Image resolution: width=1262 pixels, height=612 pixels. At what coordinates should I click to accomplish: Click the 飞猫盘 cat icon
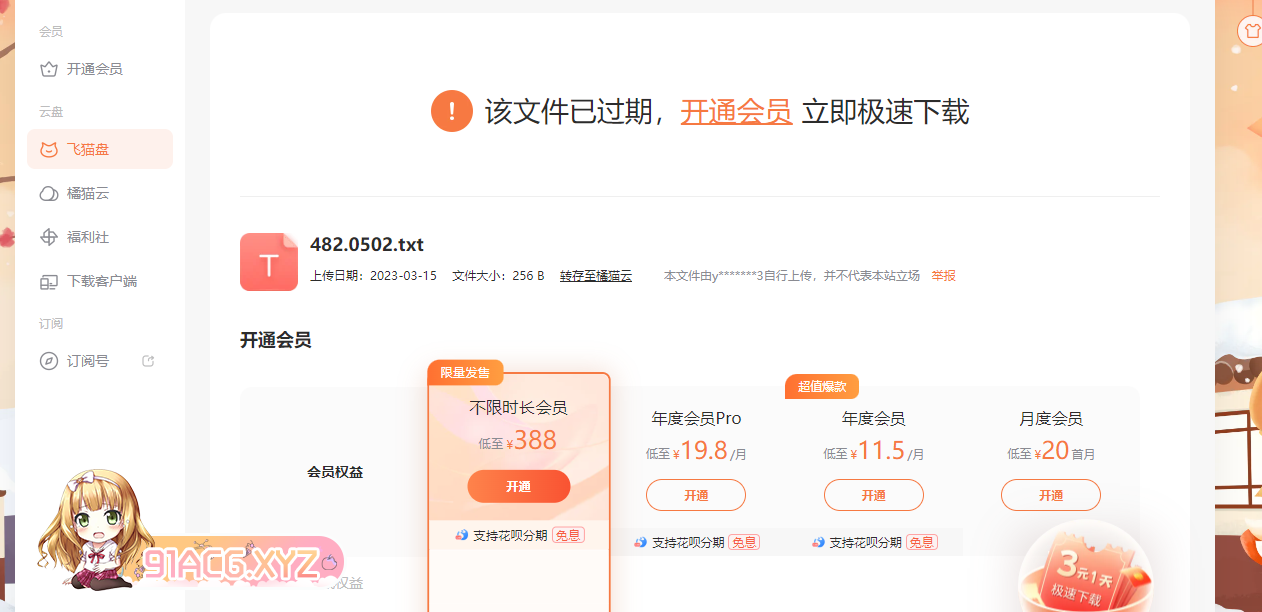[48, 150]
